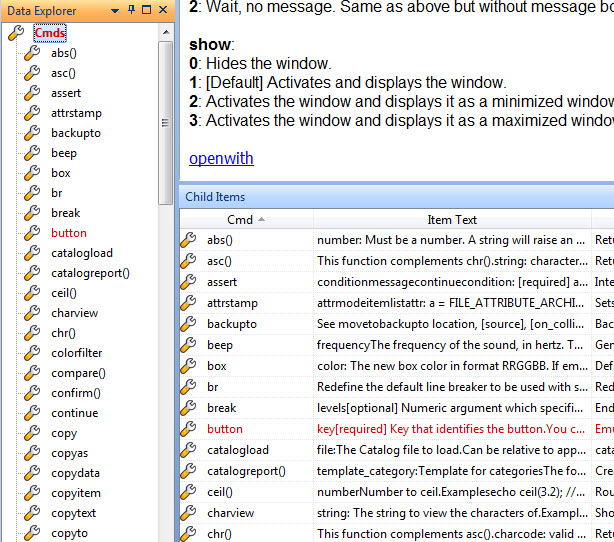Click the wrench icon beside Cmds root
Screen dimensions: 614x542
[16, 33]
